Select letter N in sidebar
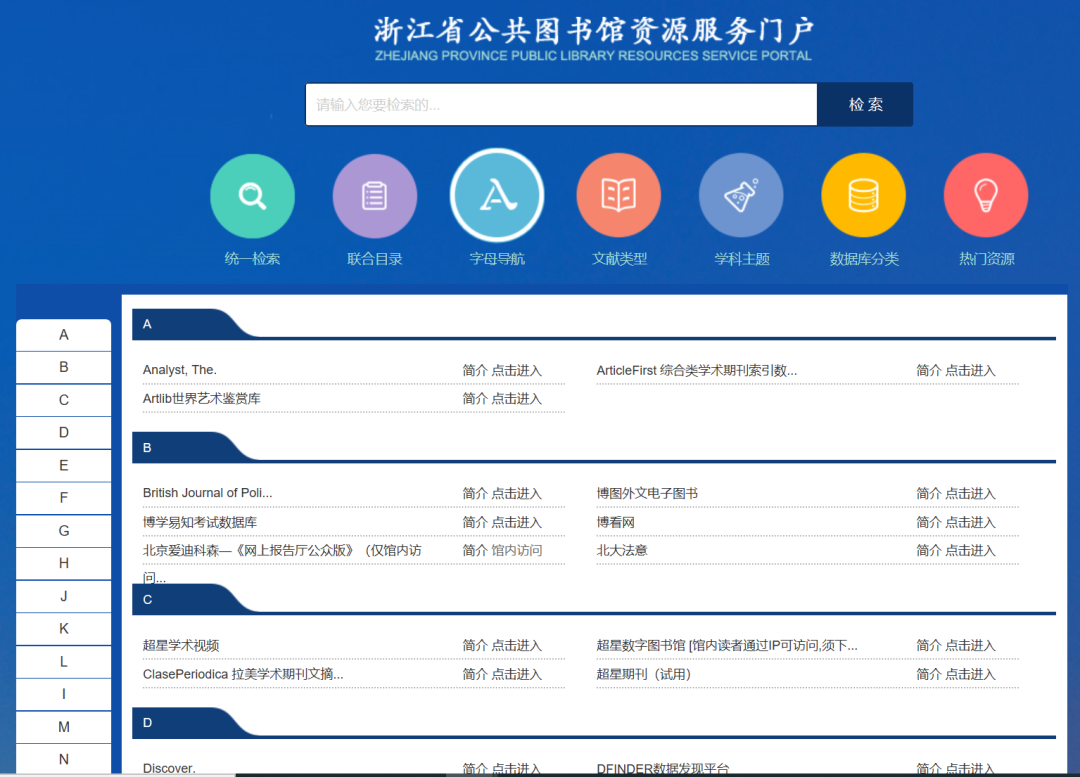1080x777 pixels. coord(63,759)
